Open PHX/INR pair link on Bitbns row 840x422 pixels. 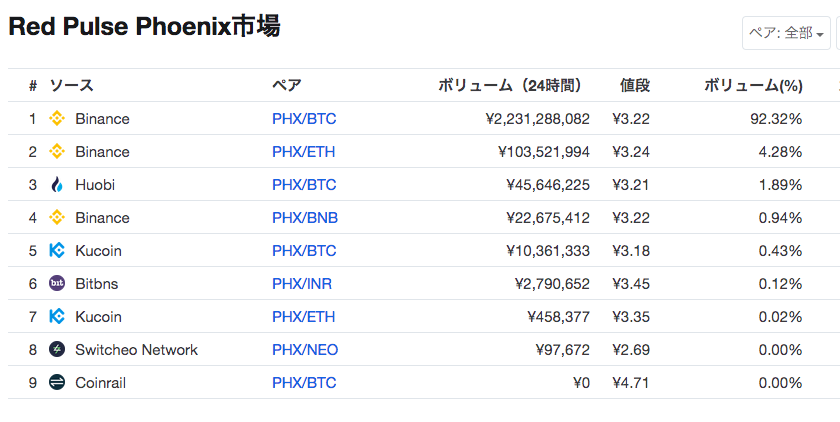point(302,284)
